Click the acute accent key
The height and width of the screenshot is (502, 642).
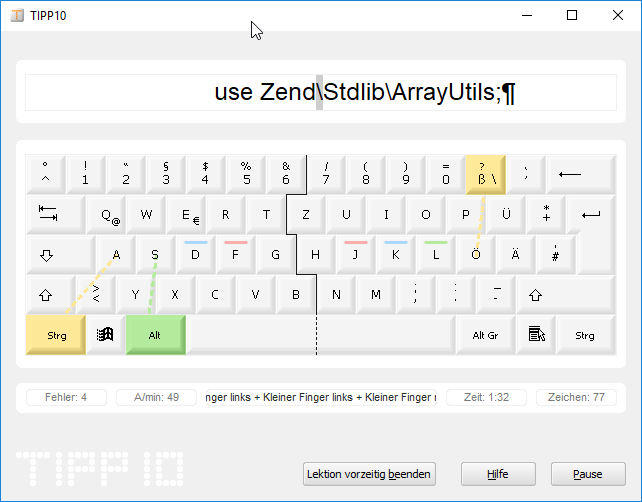pyautogui.click(x=526, y=174)
